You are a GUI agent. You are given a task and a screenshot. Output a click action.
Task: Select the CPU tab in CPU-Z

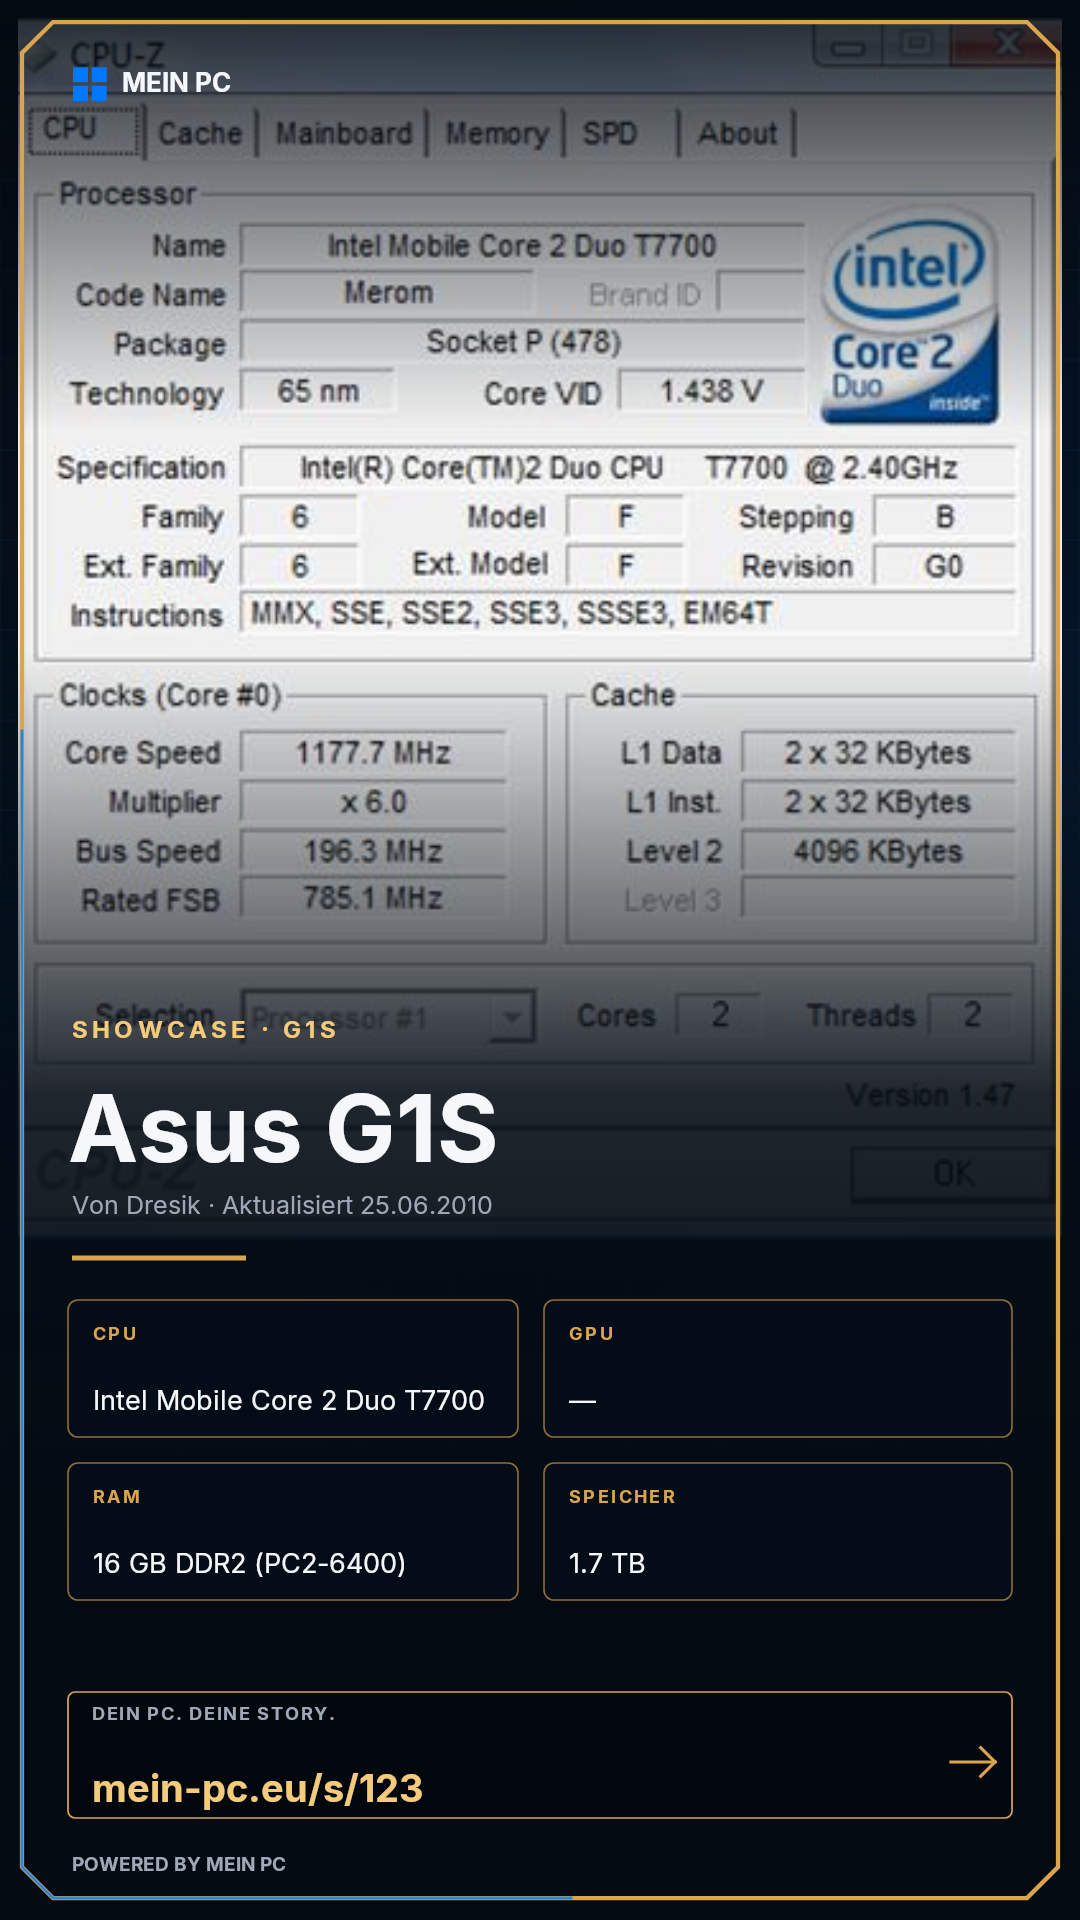tap(85, 131)
